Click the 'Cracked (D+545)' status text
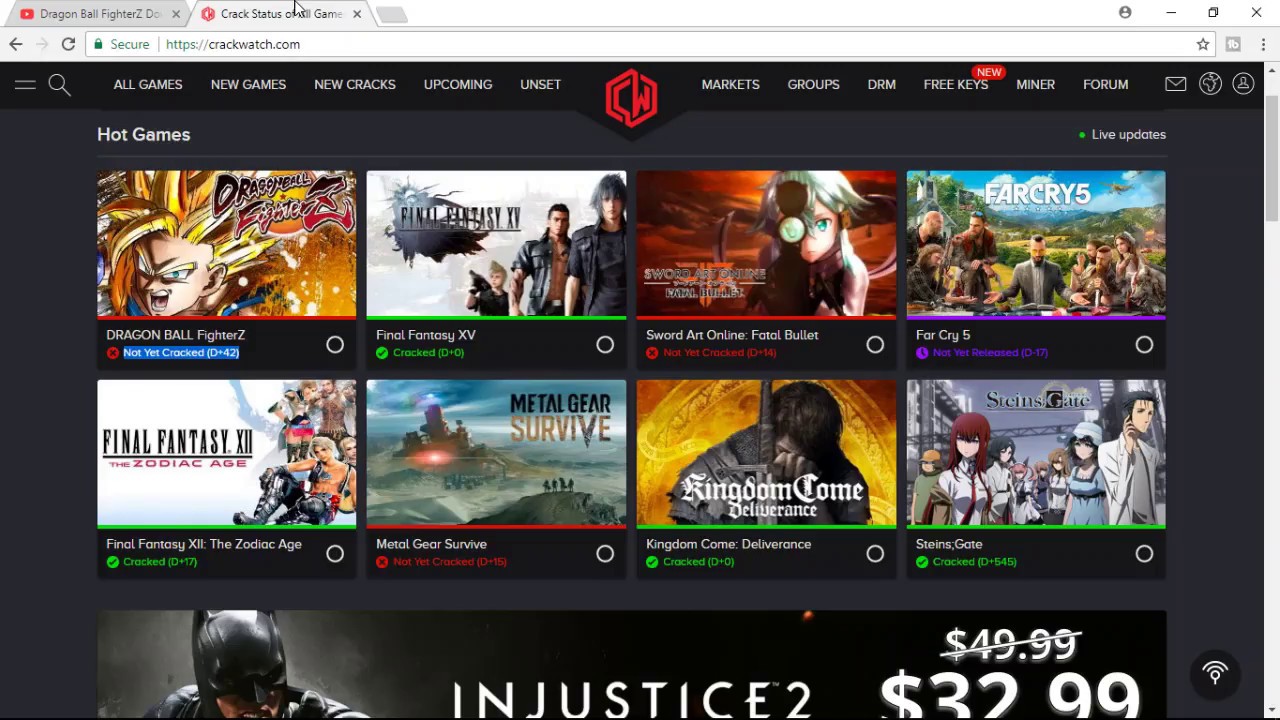The image size is (1280, 720). coord(974,562)
